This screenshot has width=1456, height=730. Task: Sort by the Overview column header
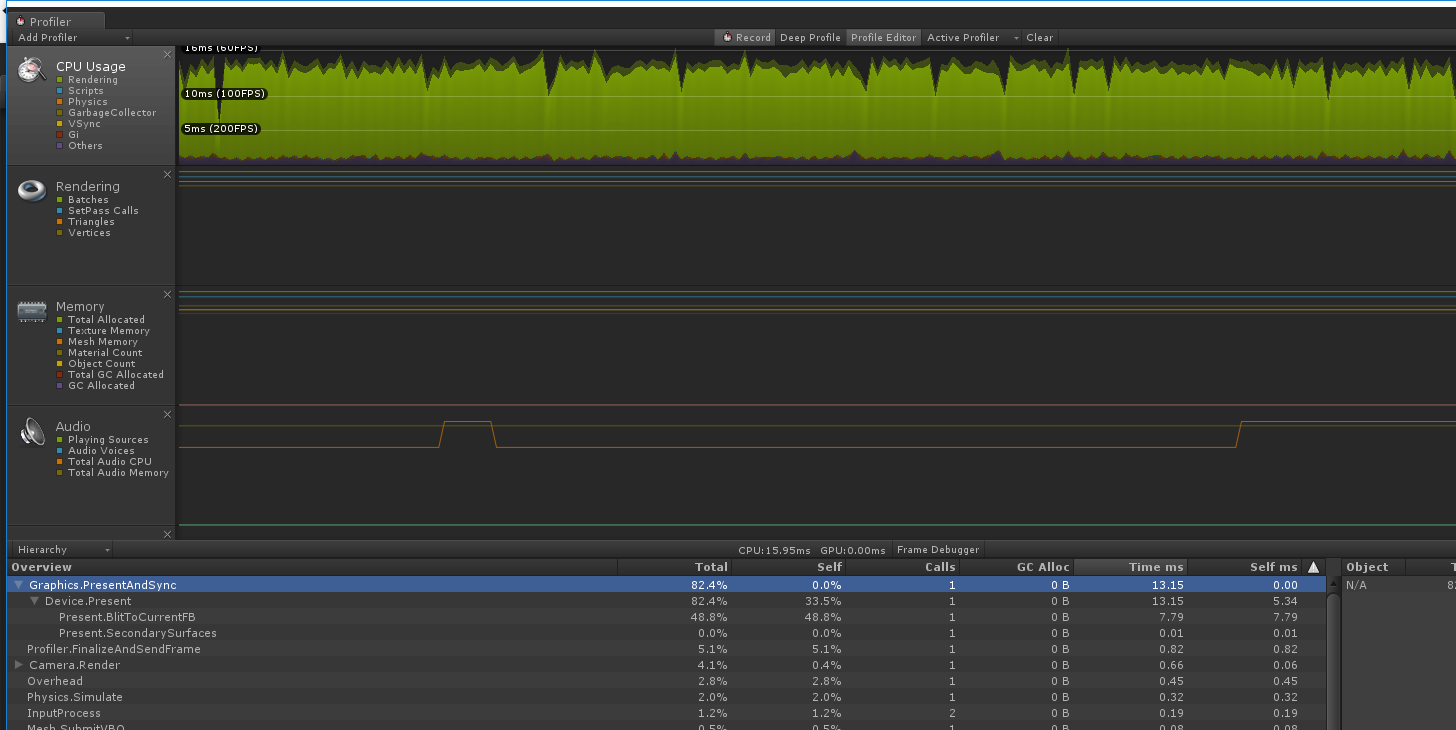point(312,567)
